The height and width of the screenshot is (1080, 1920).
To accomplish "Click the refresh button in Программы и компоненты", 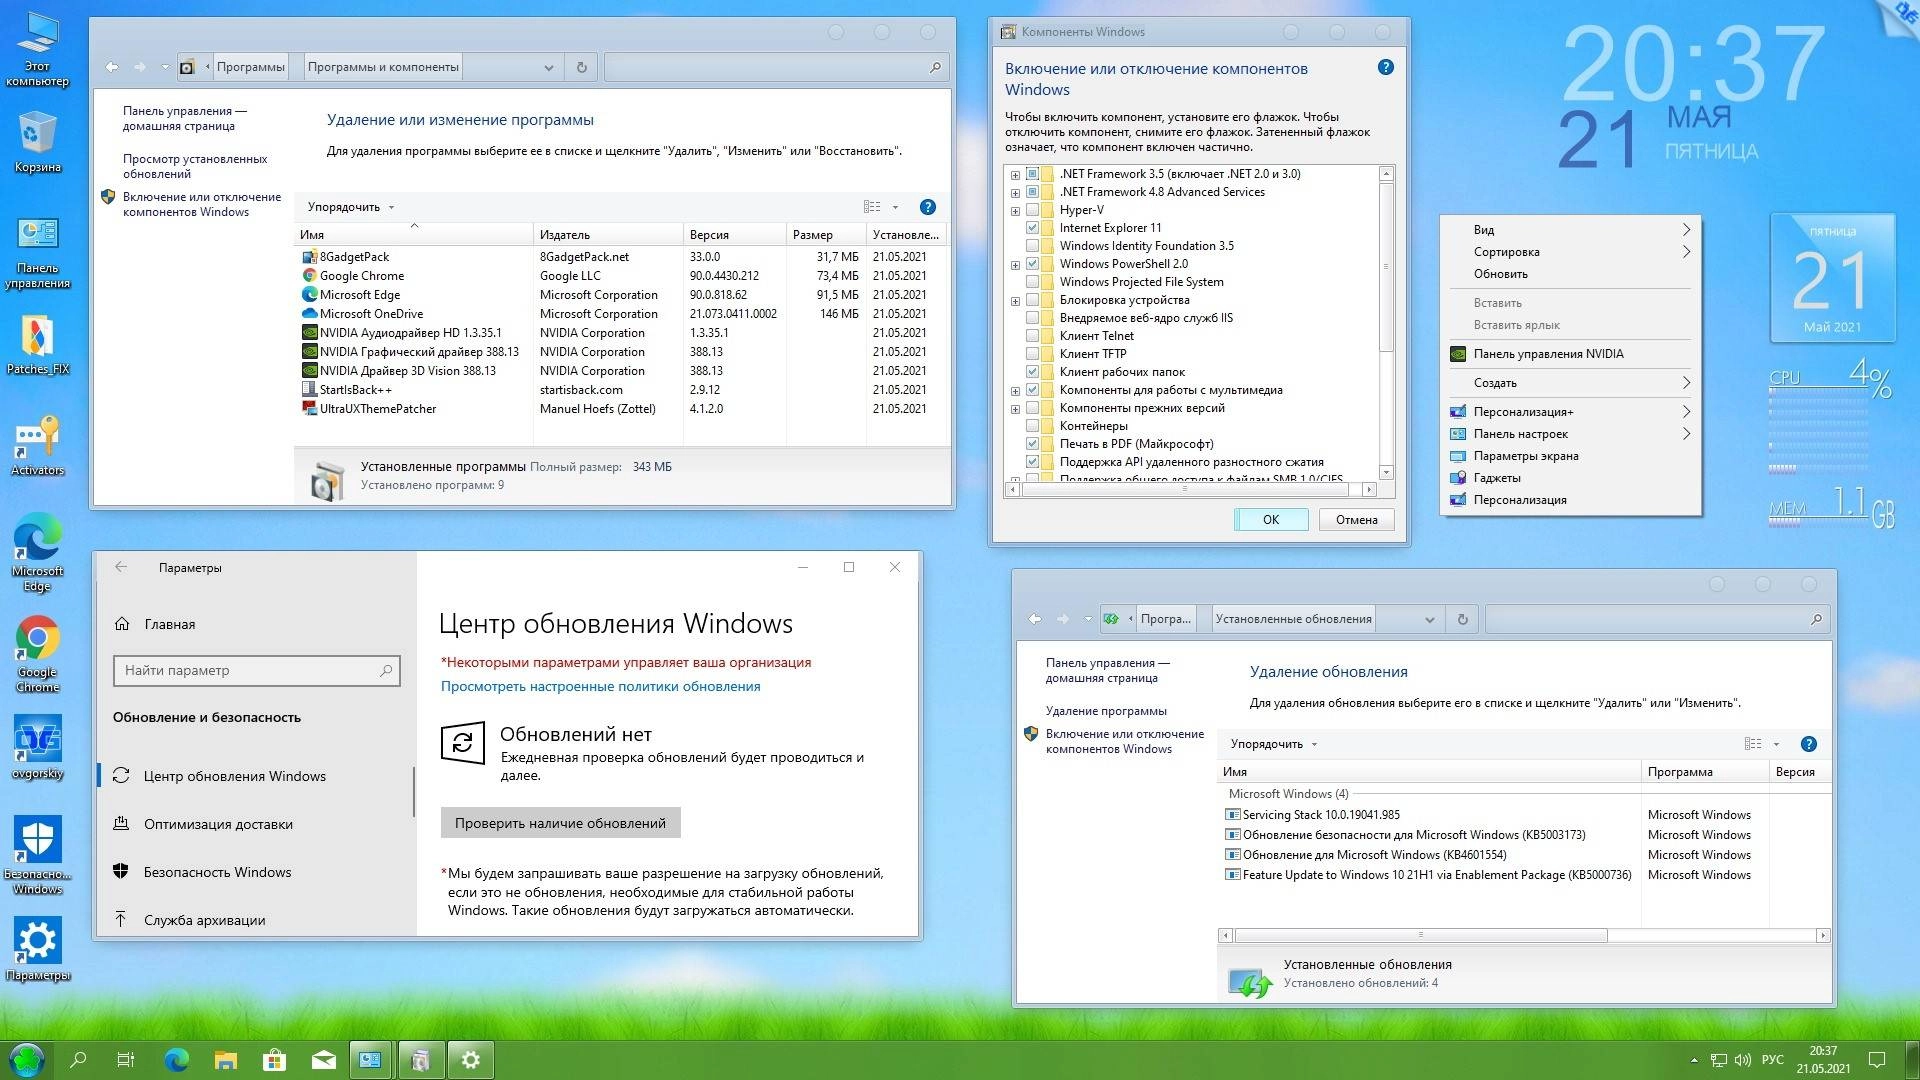I will coord(581,67).
